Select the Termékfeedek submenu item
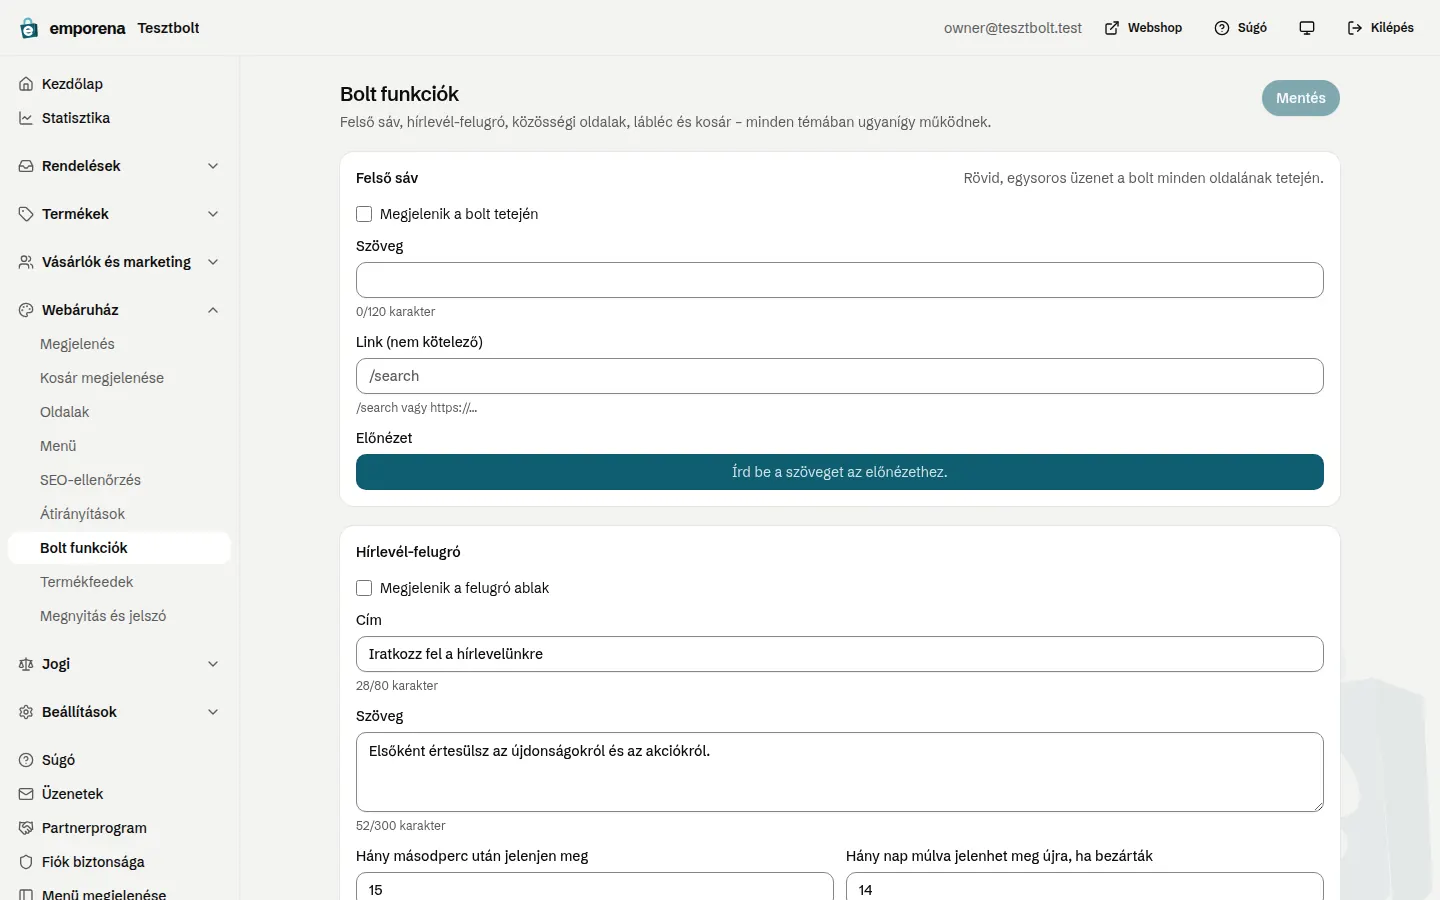The image size is (1440, 900). pos(119,582)
